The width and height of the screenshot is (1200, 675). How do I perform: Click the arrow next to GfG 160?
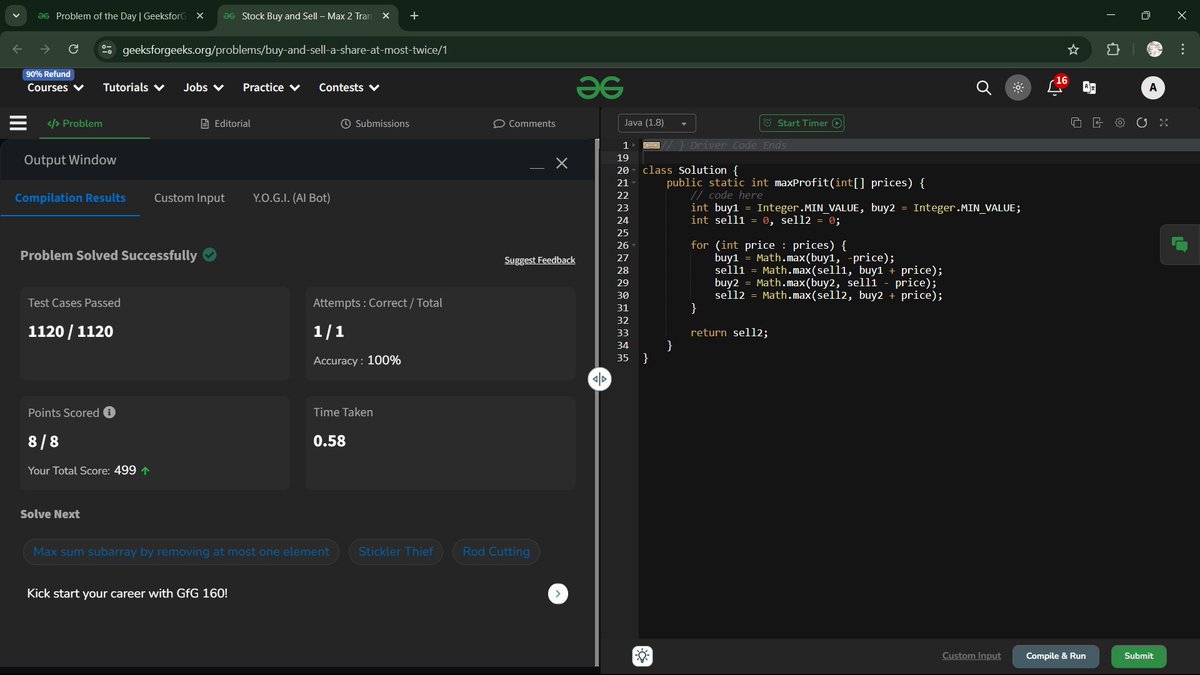pyautogui.click(x=558, y=594)
